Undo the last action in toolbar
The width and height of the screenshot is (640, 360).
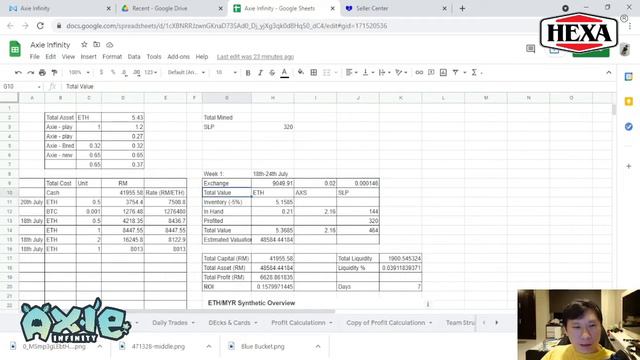click(18, 73)
